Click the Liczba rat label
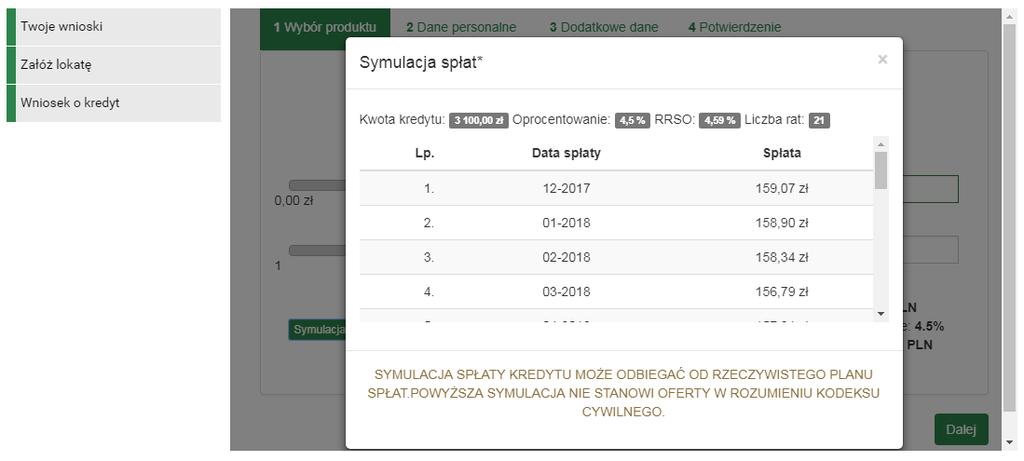The height and width of the screenshot is (461, 1024). coord(775,120)
